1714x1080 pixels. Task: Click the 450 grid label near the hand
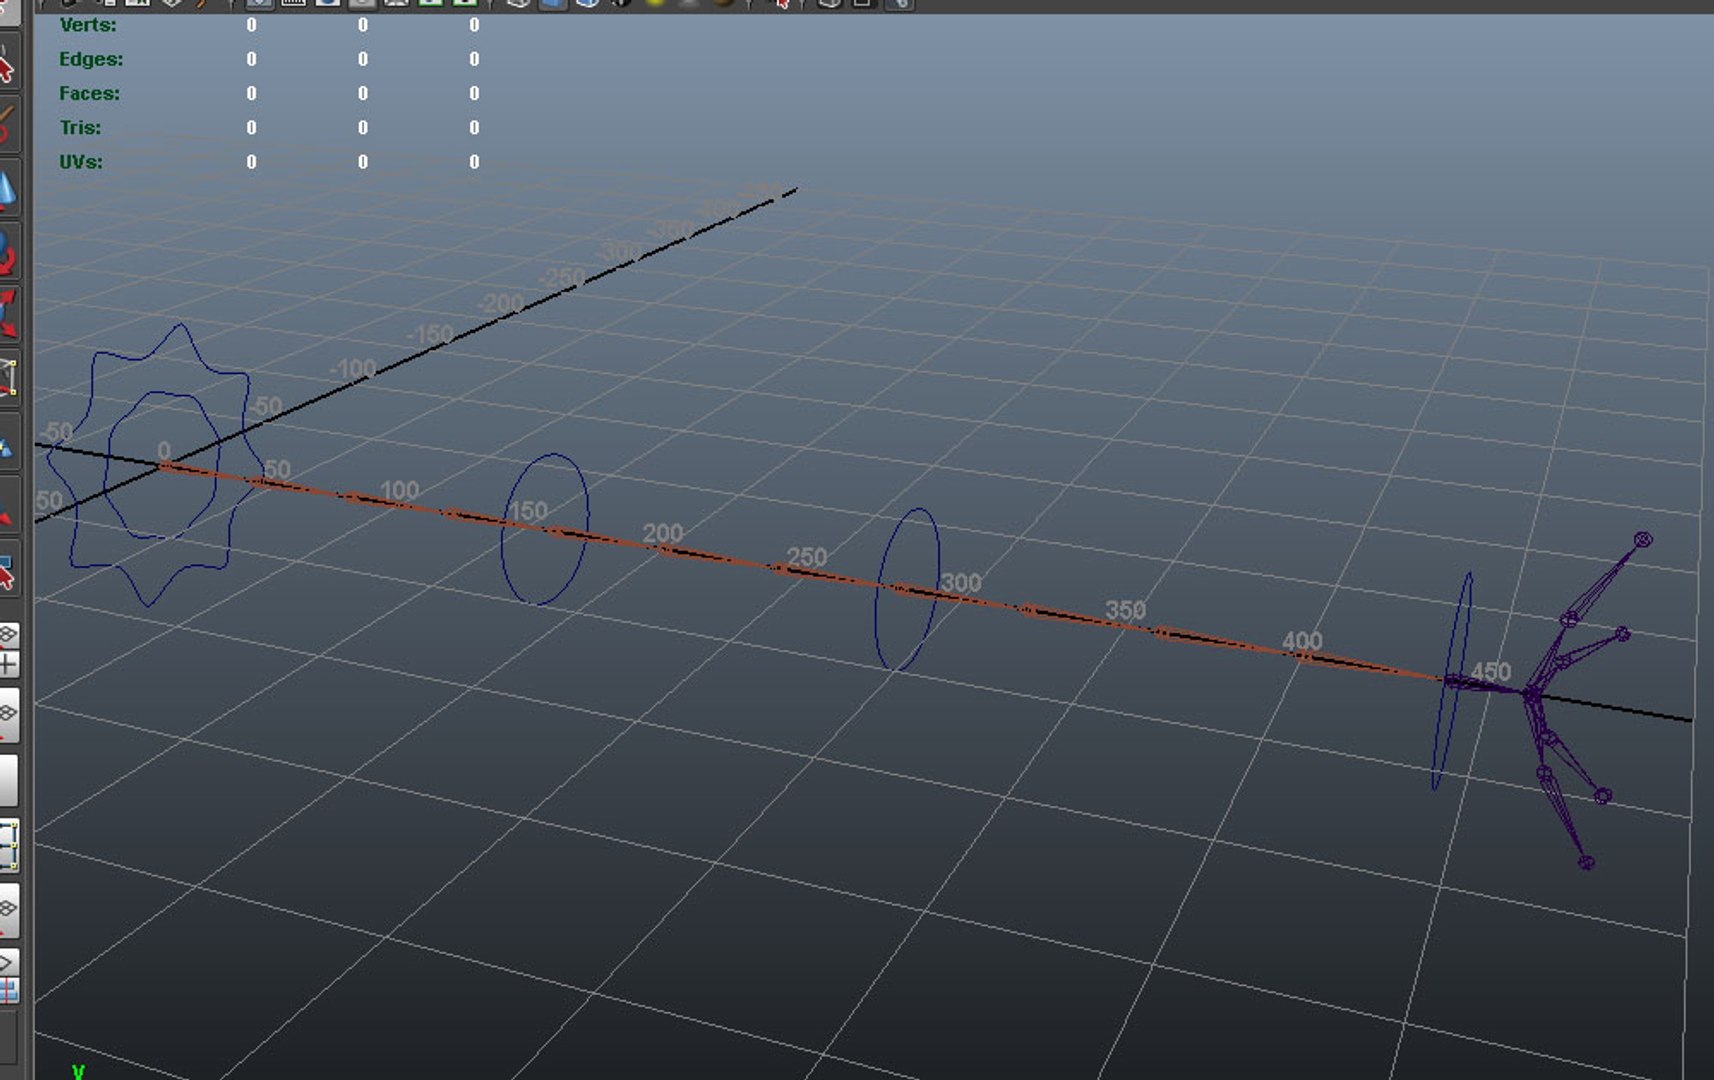(1491, 672)
